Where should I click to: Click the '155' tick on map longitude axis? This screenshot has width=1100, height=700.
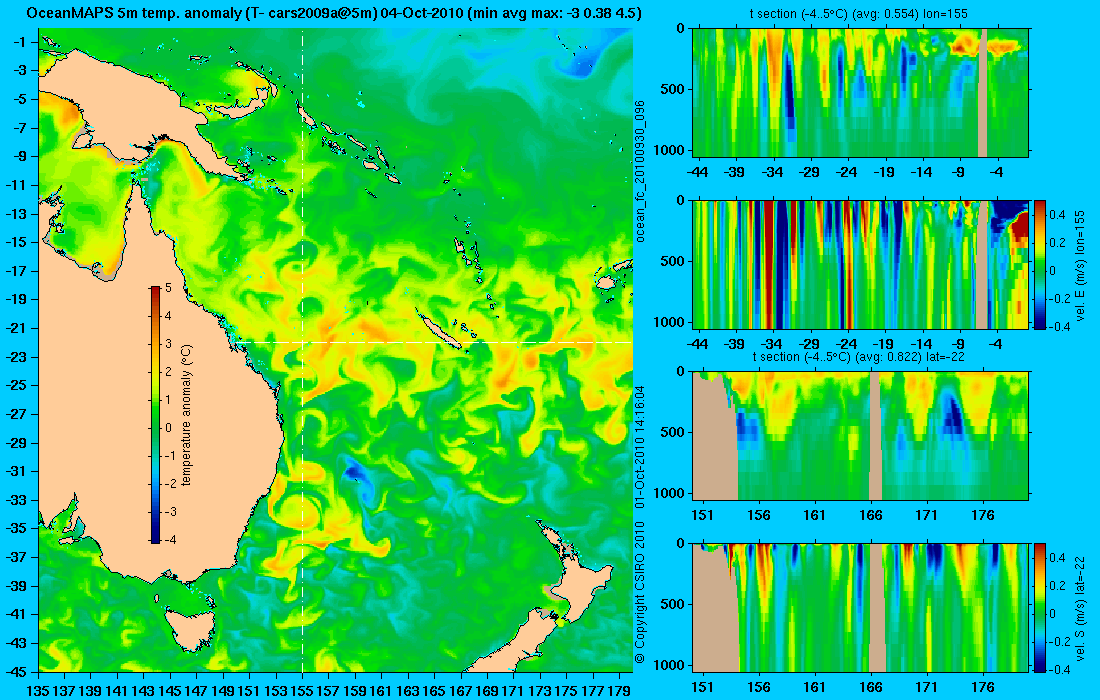tap(302, 691)
